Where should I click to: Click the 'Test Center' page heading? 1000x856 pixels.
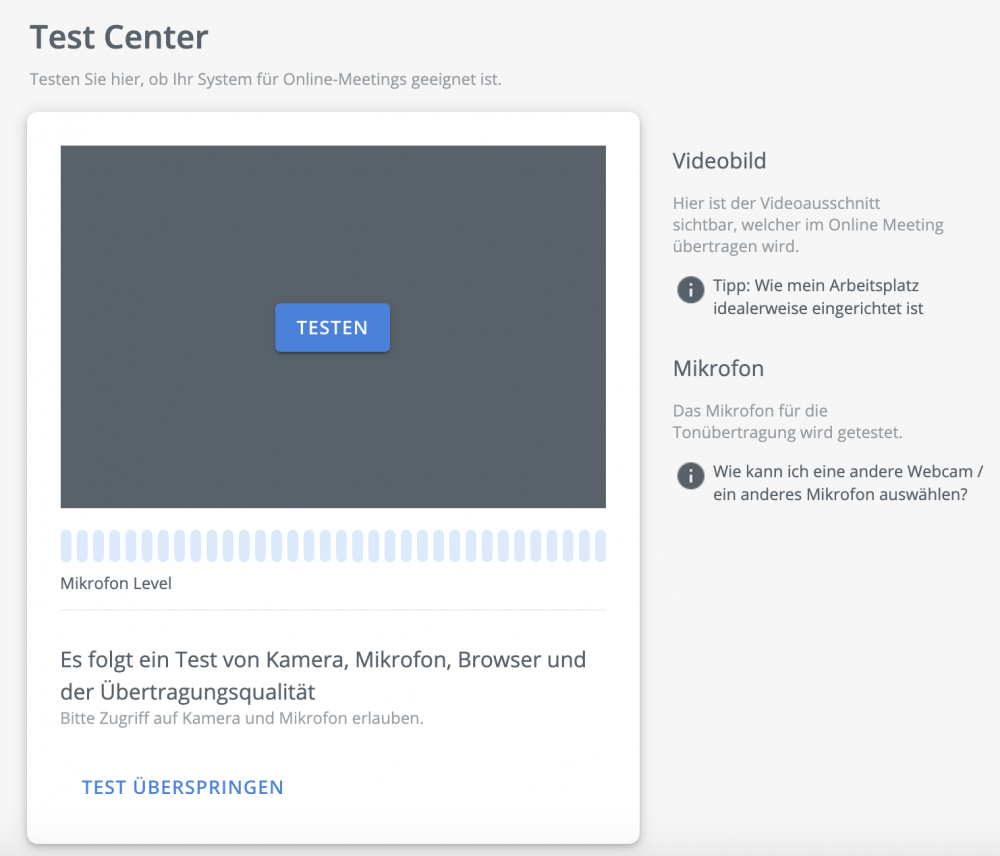tap(119, 37)
